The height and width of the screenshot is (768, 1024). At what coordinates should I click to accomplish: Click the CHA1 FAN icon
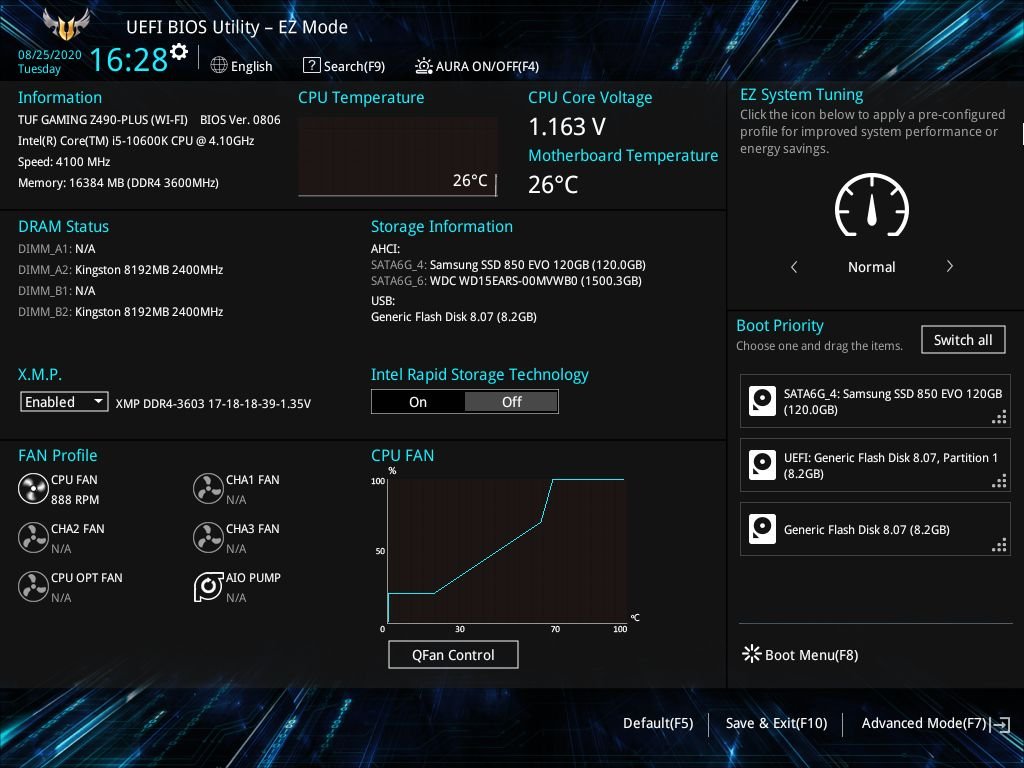(208, 488)
